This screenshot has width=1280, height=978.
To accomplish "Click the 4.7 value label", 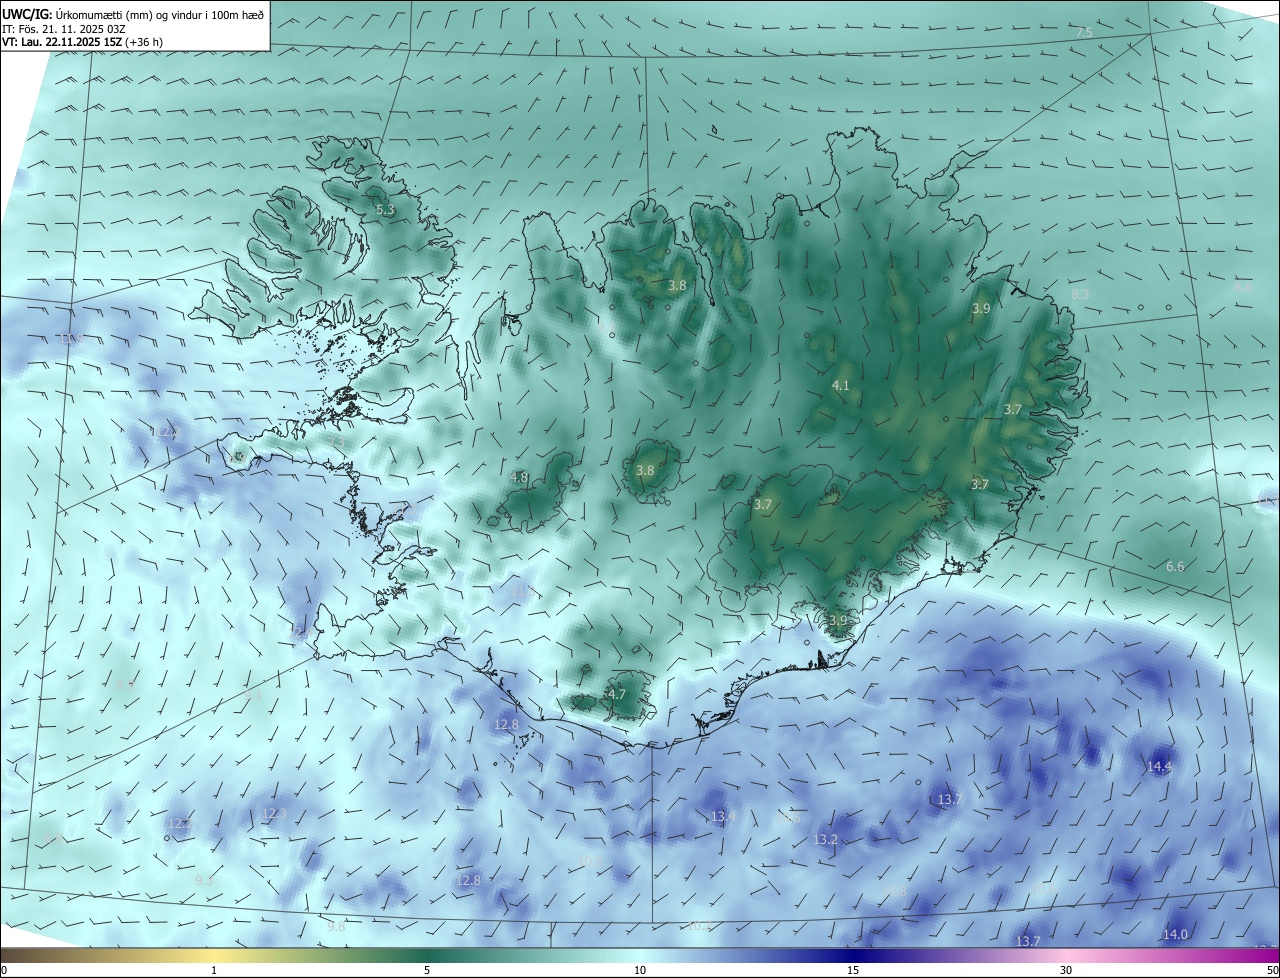I will (617, 694).
